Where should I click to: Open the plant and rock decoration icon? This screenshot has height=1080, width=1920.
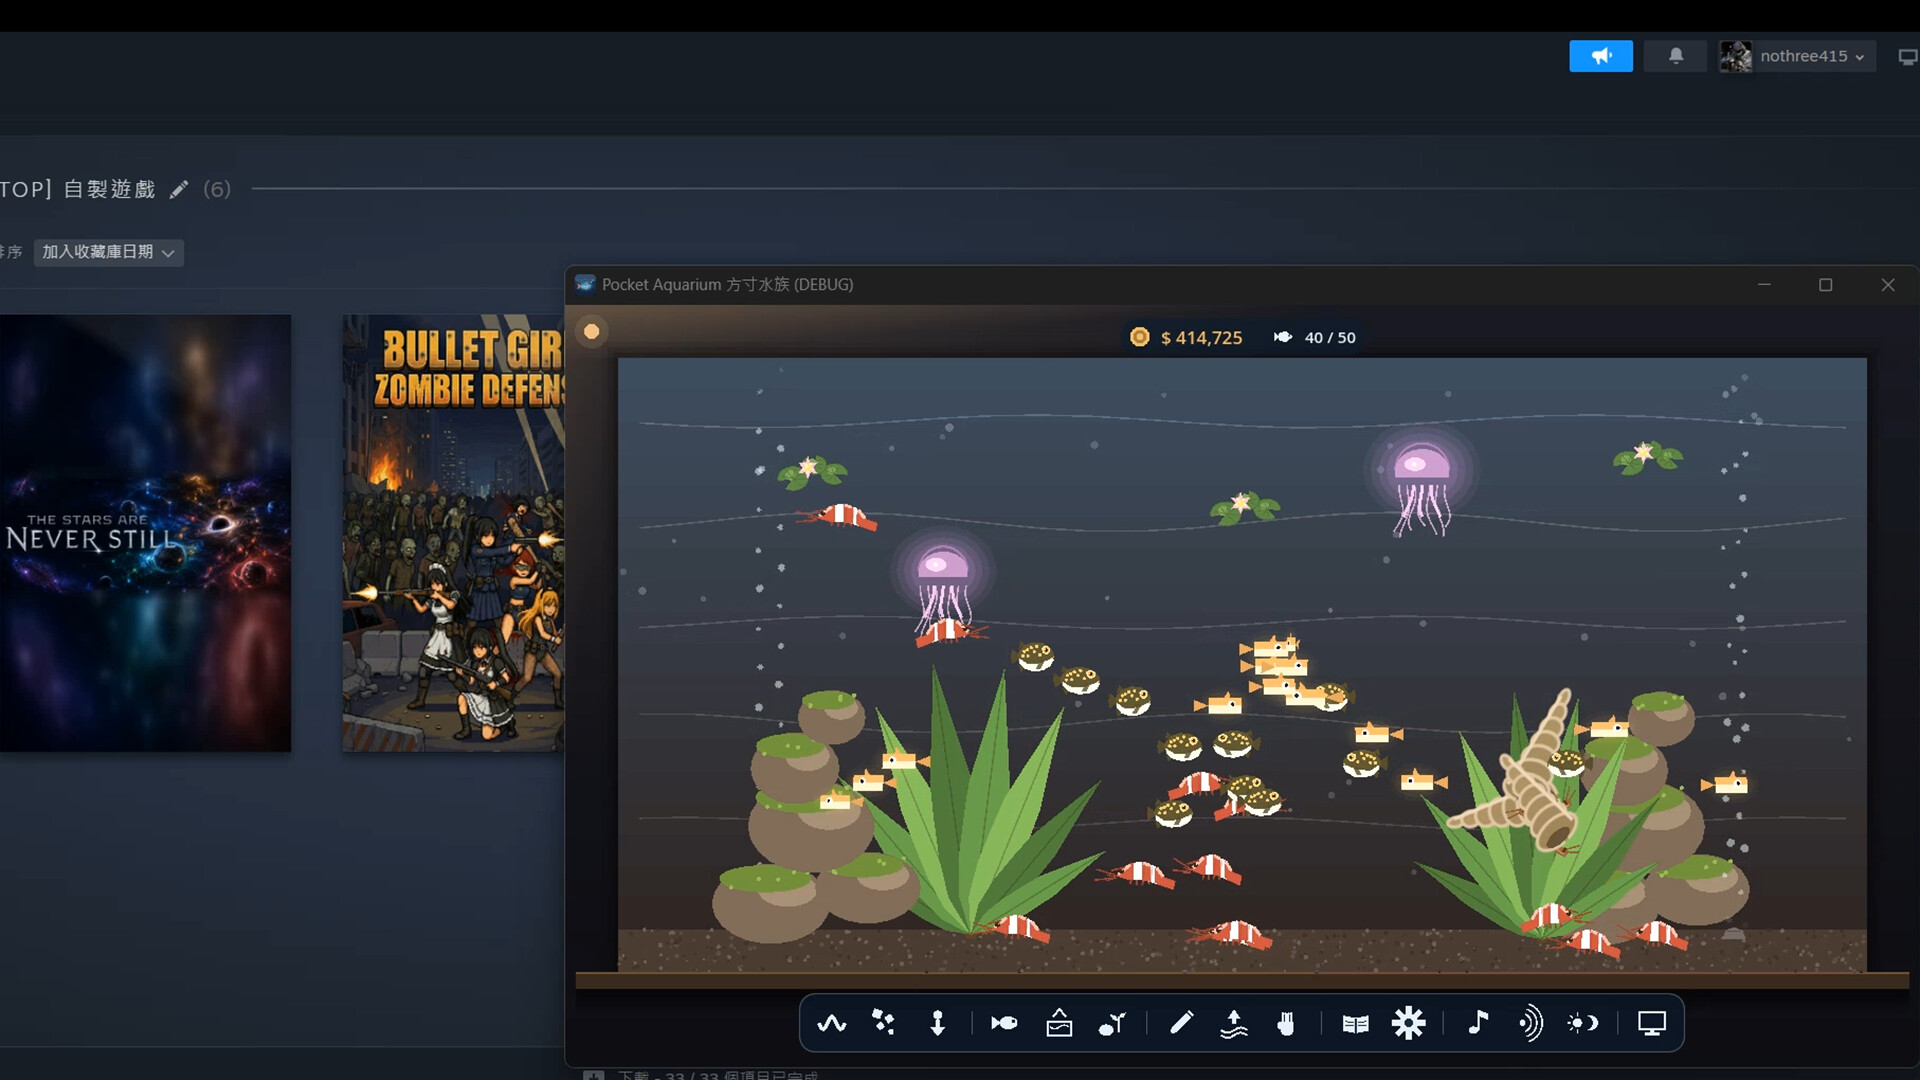coord(1112,1023)
